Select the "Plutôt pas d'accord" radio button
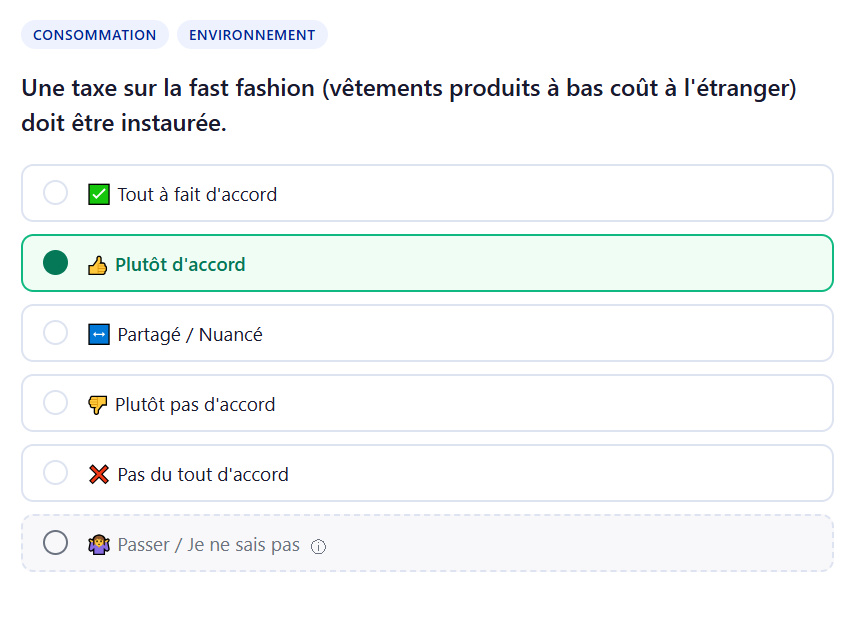 coord(56,403)
